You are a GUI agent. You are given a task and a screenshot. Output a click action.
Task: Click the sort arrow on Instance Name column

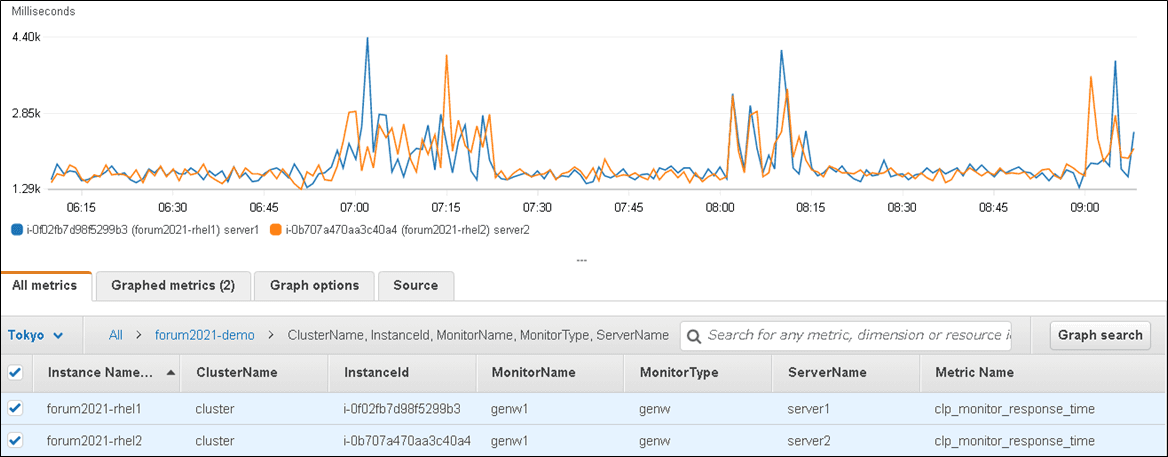(x=170, y=372)
